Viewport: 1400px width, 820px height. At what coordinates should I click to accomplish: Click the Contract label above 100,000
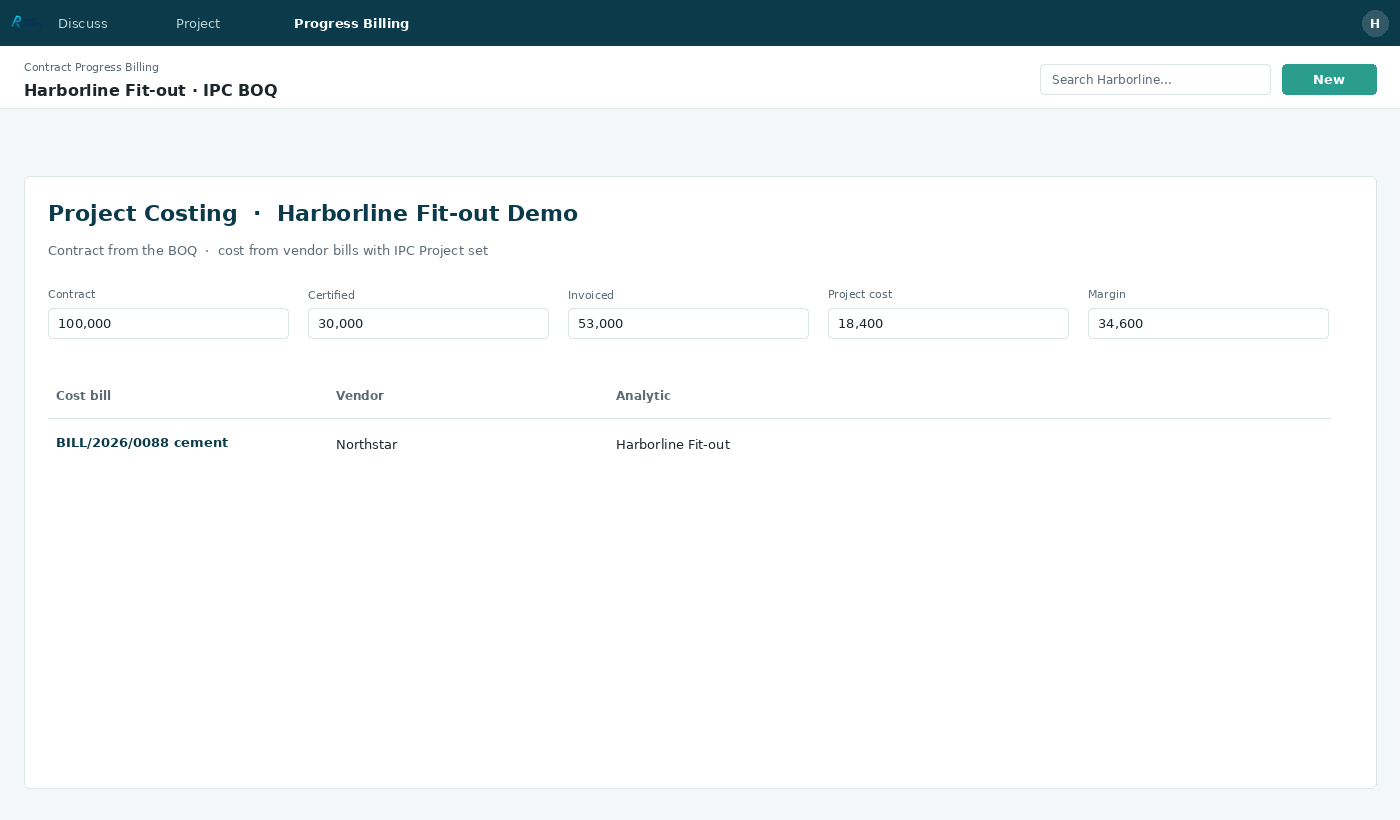click(x=72, y=294)
